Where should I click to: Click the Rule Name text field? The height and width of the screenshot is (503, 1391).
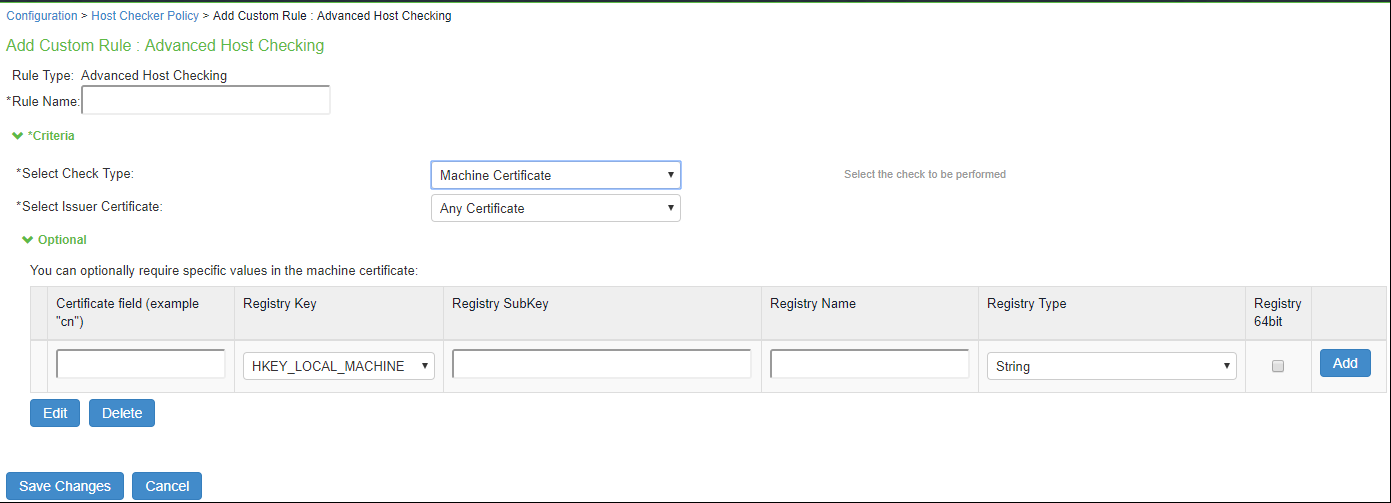click(x=206, y=100)
